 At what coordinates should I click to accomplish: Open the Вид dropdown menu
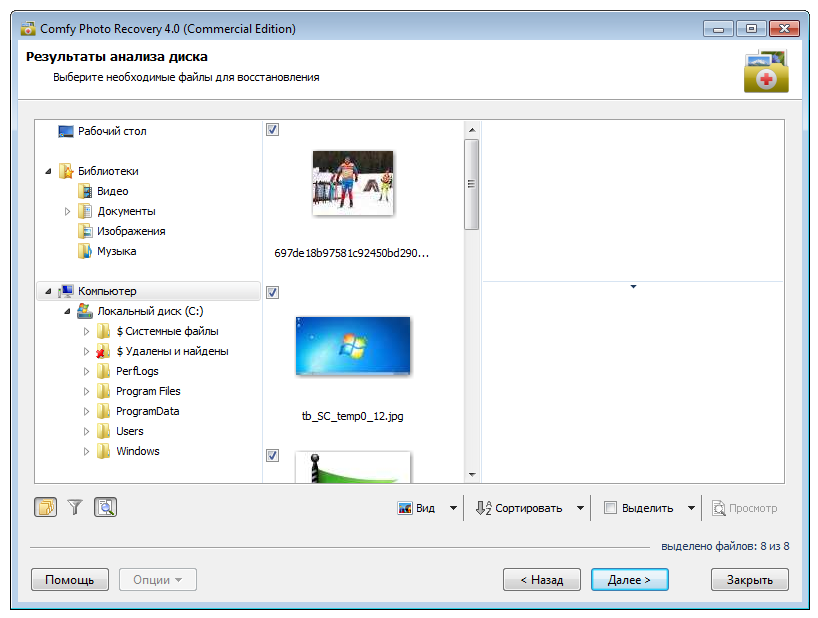452,507
